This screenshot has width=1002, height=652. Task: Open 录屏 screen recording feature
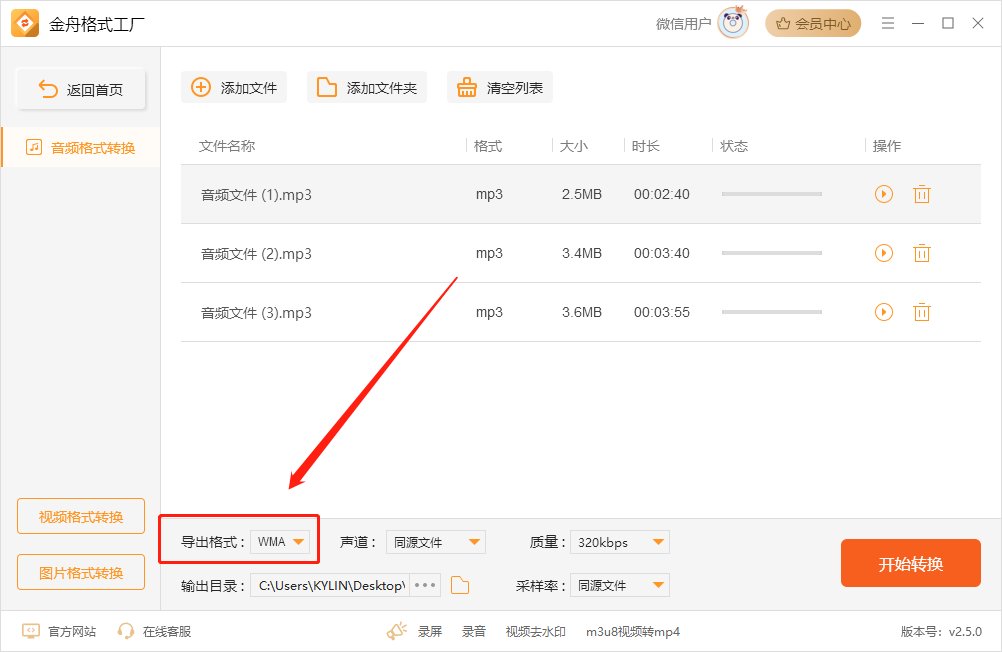click(429, 631)
